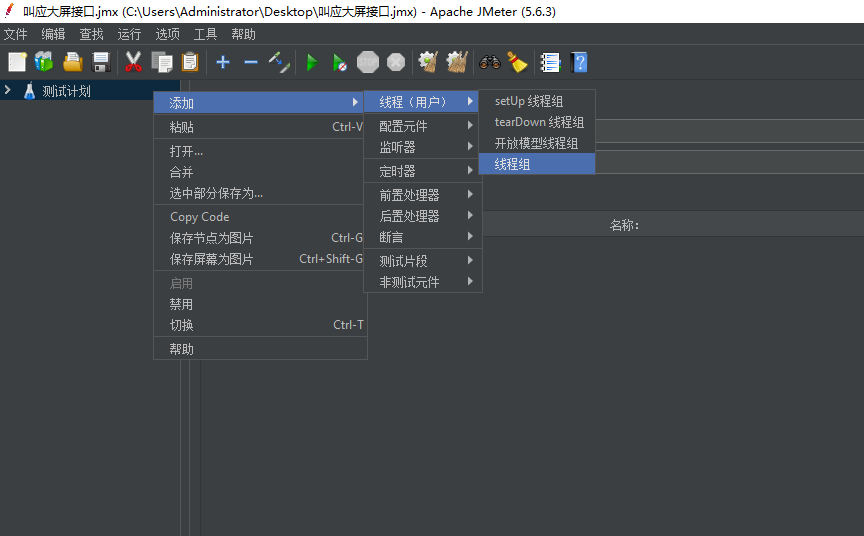This screenshot has height=536, width=864.
Task: Select the highlighted 线程组 entry
Action: [x=537, y=164]
